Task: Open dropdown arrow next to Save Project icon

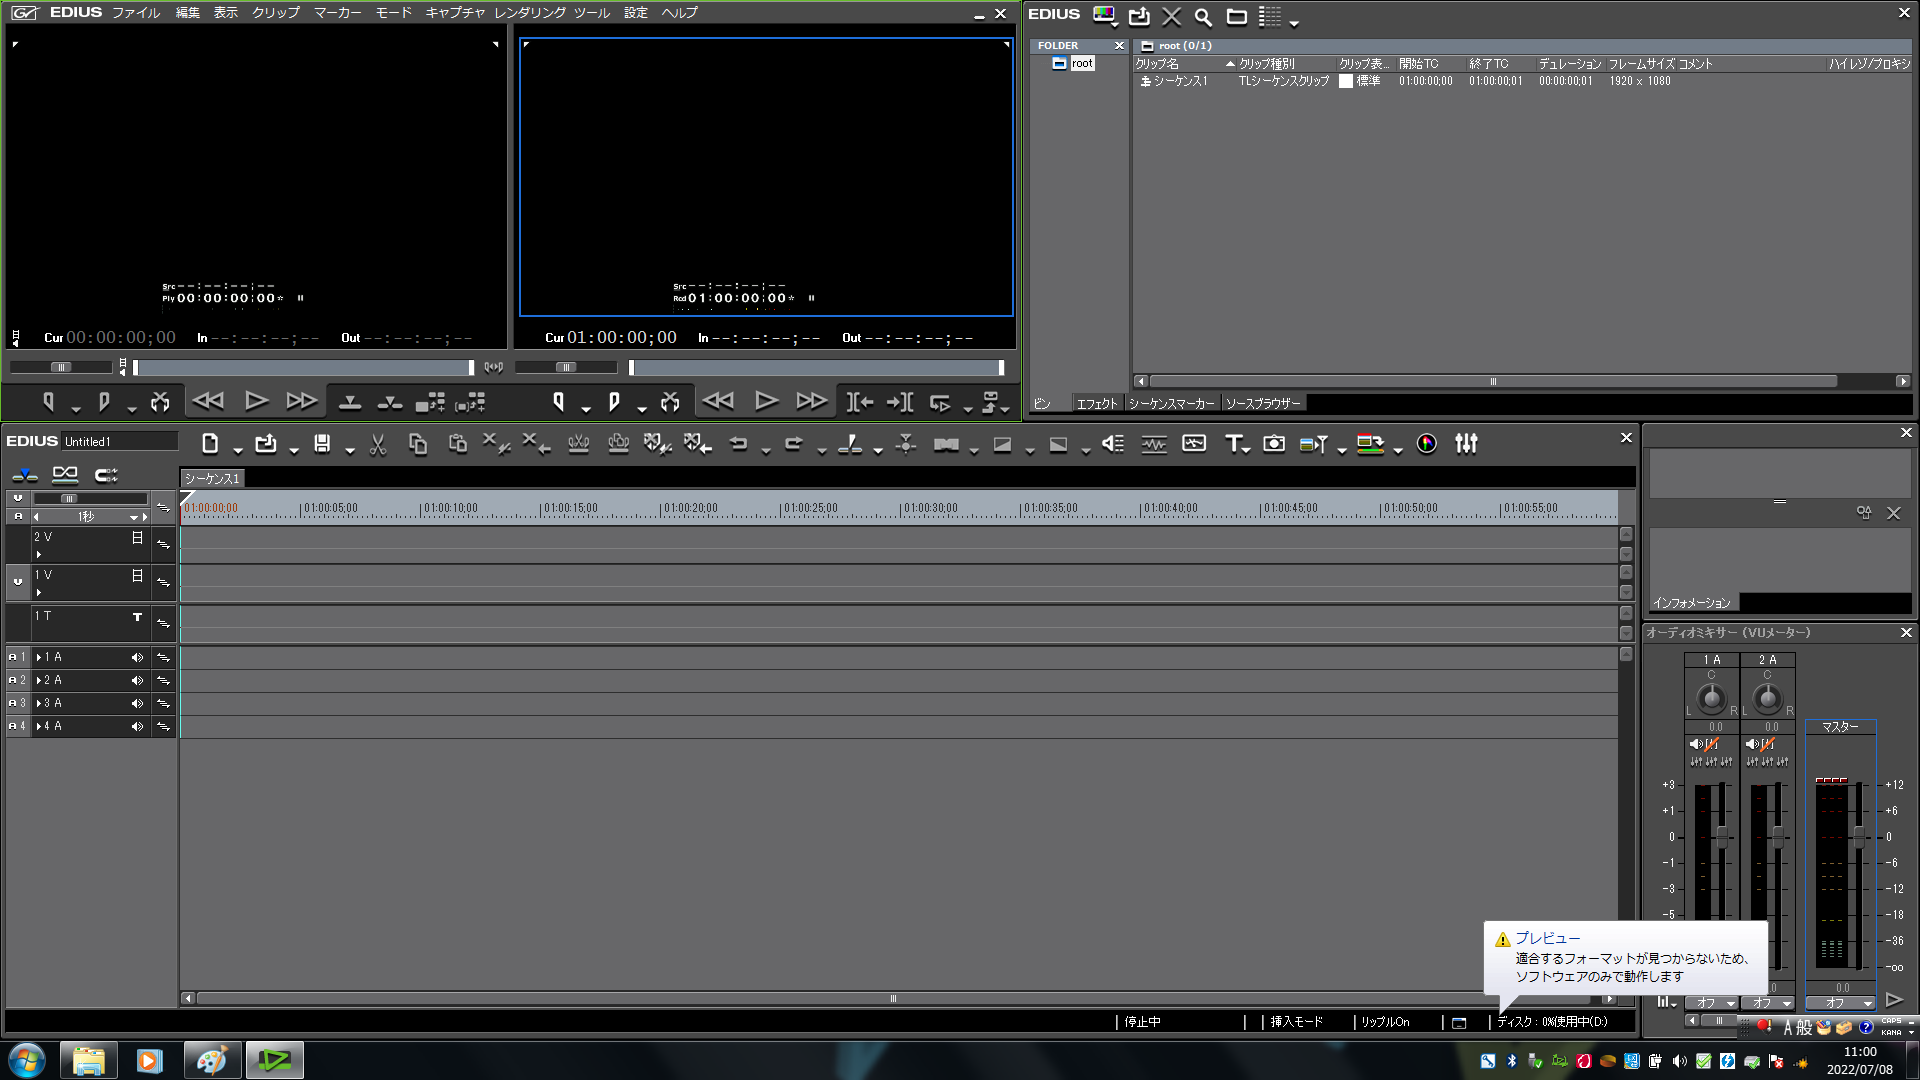Action: click(x=349, y=451)
